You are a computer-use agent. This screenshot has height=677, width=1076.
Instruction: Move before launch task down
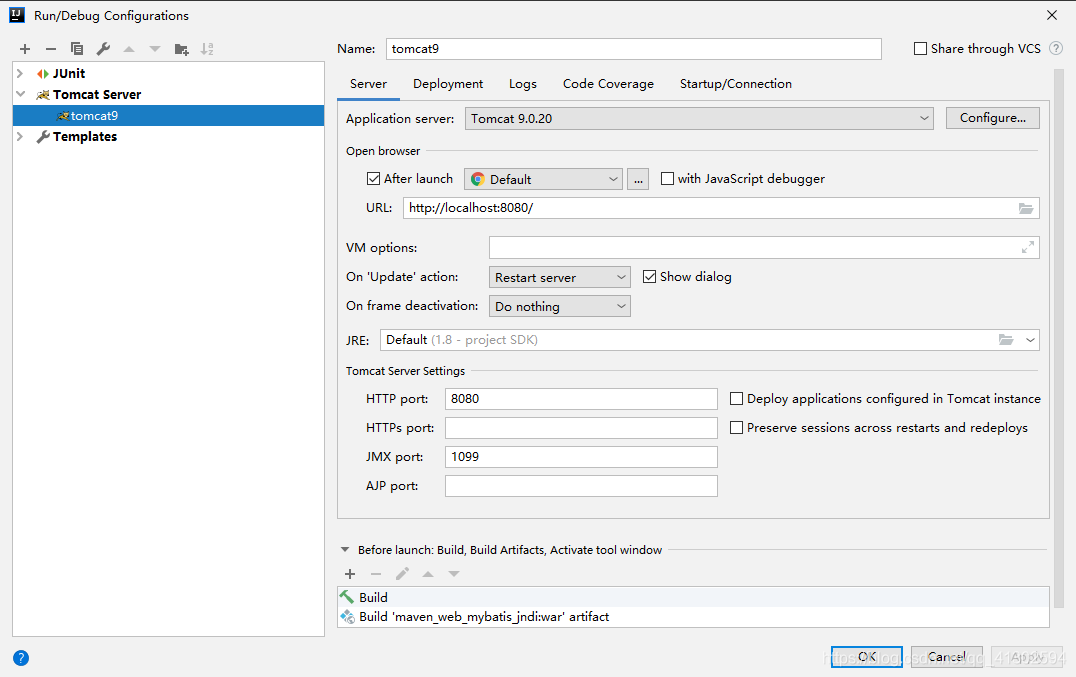click(x=454, y=574)
